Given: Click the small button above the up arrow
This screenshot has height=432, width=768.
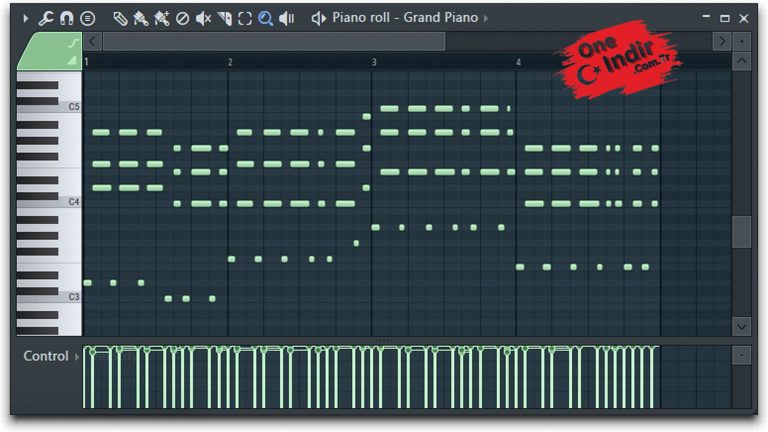Looking at the screenshot, I should click(x=742, y=42).
